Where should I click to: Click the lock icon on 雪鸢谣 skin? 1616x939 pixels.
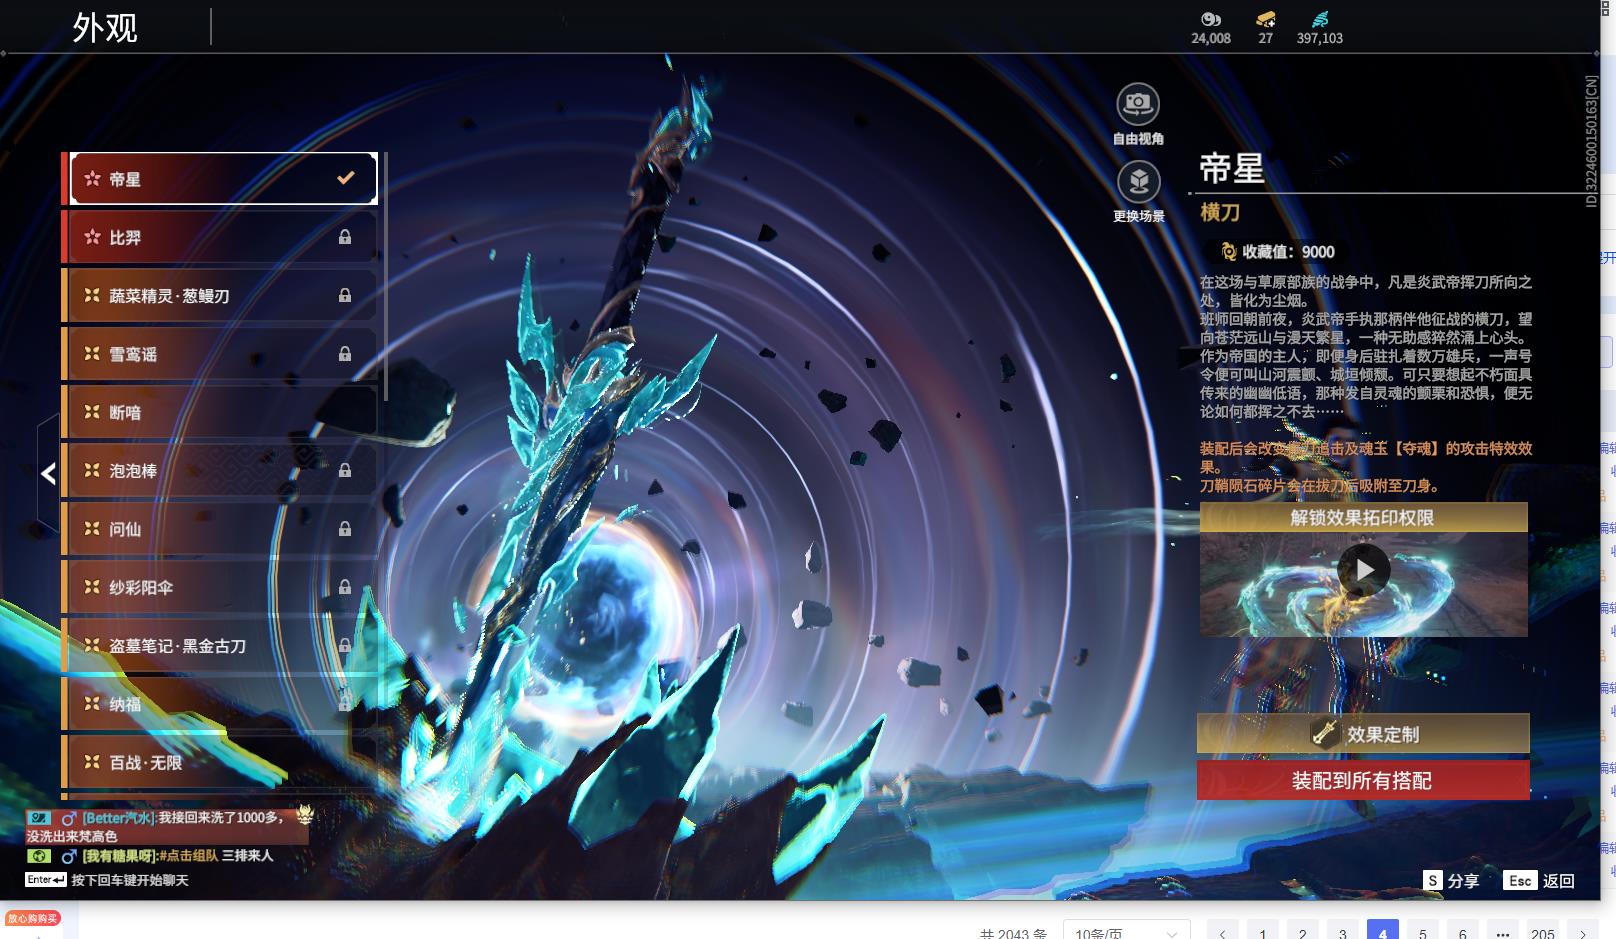345,354
